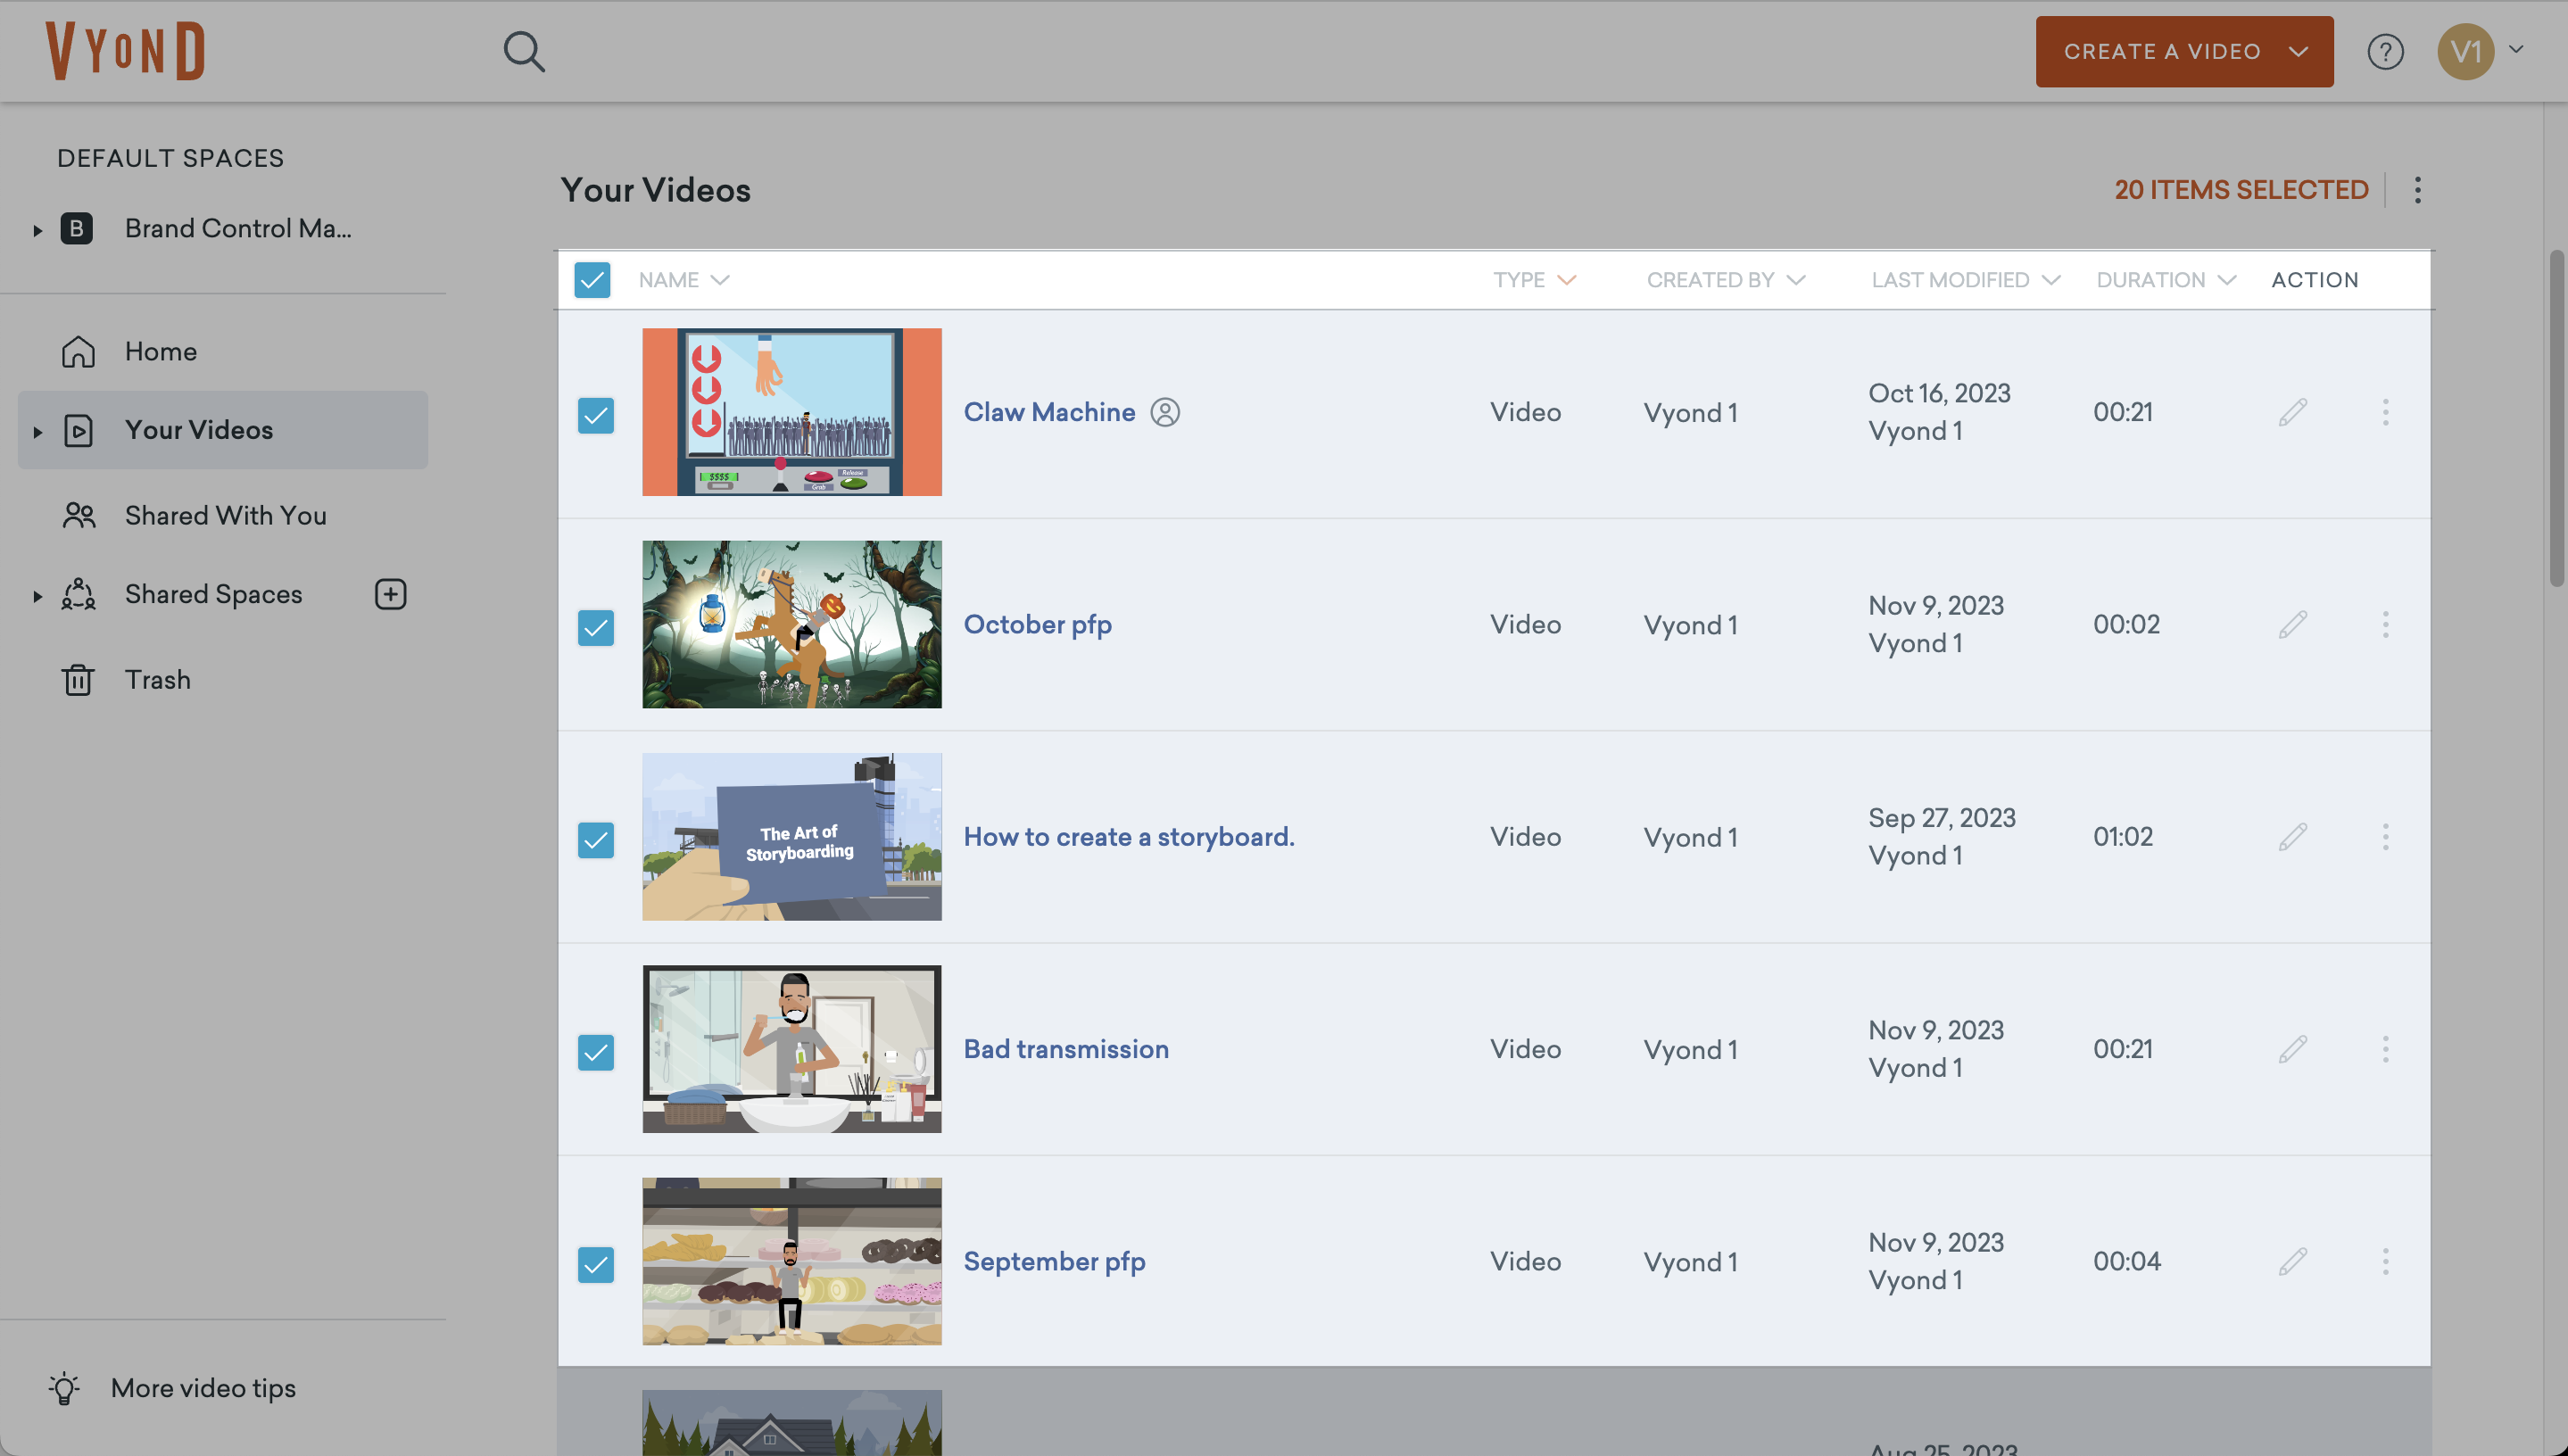Uncheck the September pfp checkbox
2568x1456 pixels.
(596, 1264)
